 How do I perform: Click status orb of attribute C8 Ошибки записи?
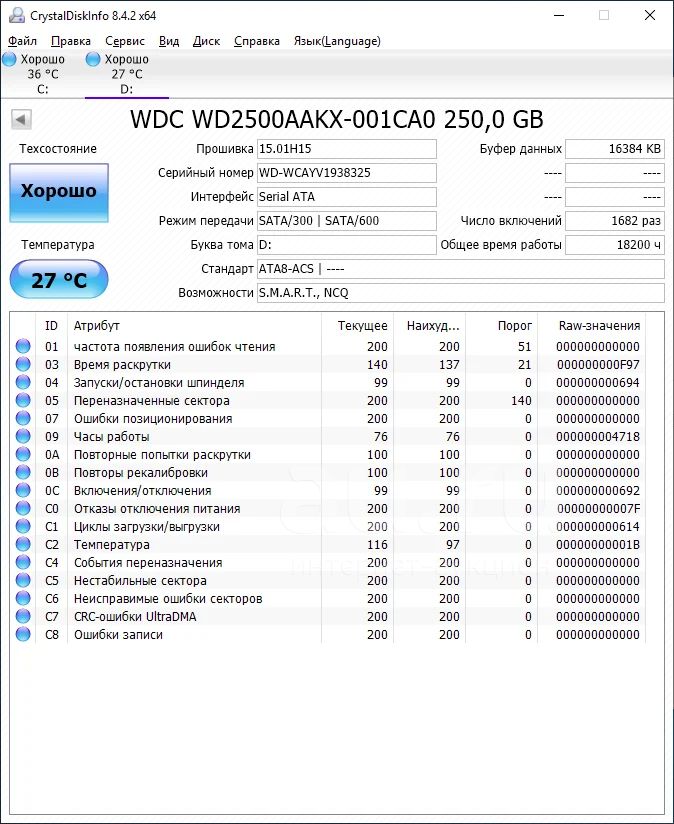click(23, 634)
